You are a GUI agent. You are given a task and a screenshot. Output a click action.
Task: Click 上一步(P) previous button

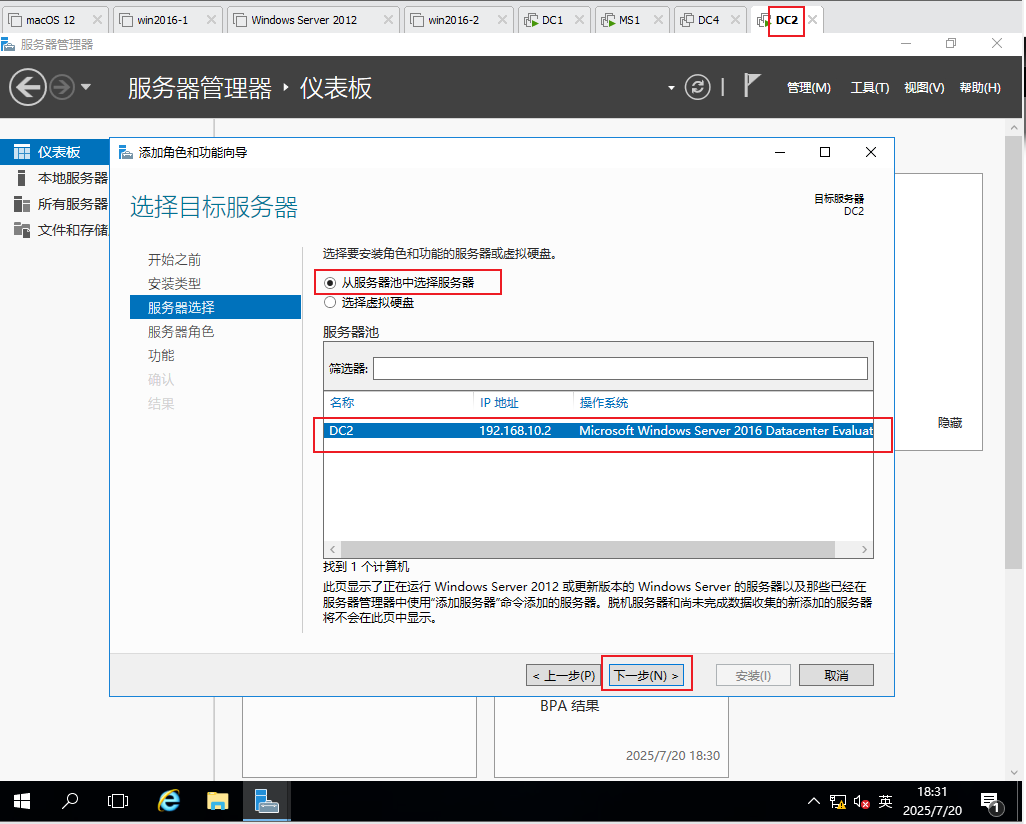563,675
